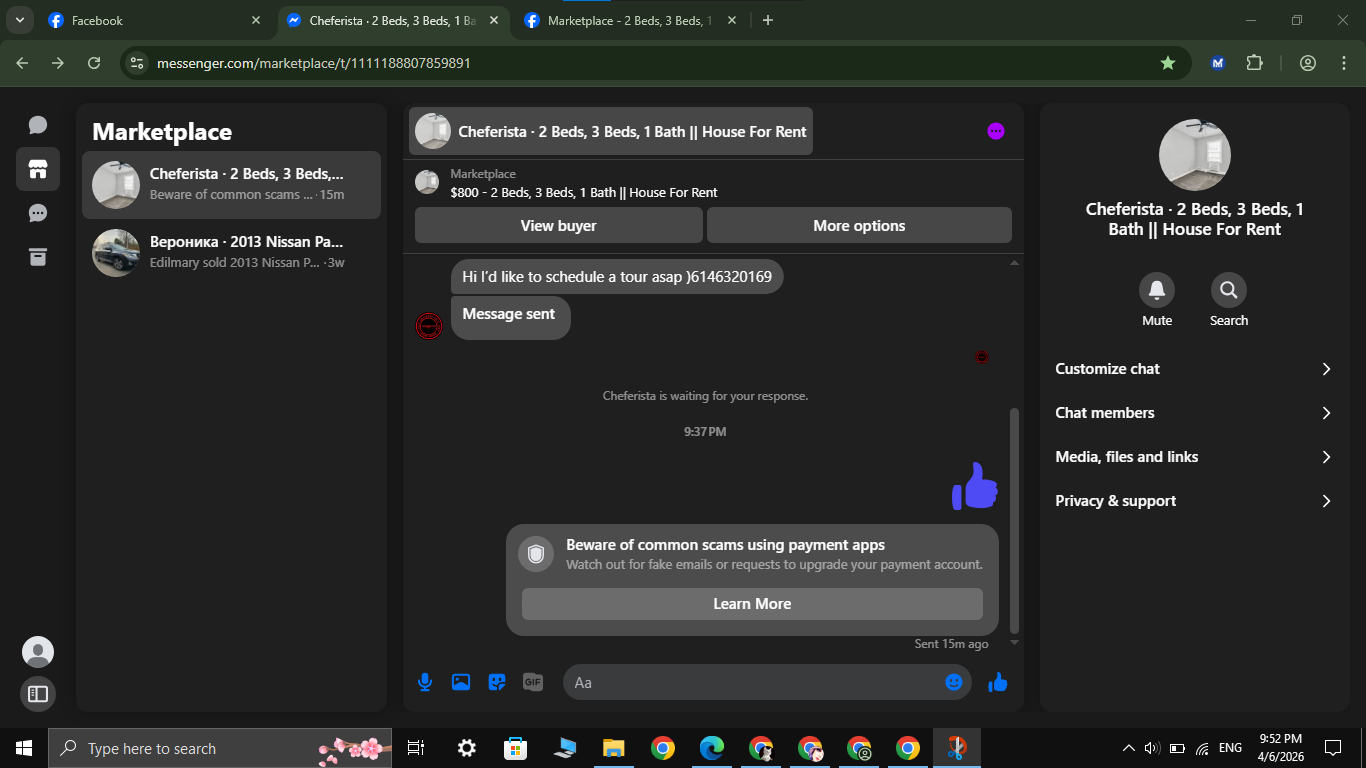Viewport: 1366px width, 768px height.
Task: Open the Cheferista chat in list
Action: point(231,185)
